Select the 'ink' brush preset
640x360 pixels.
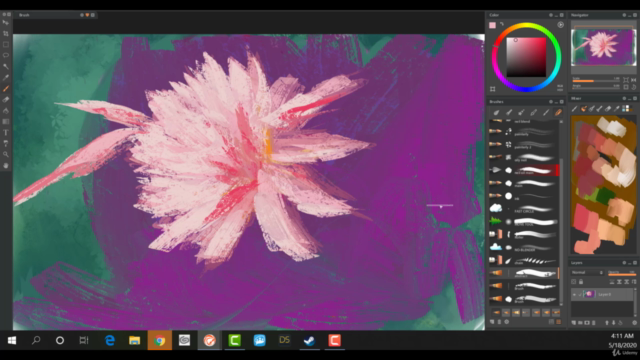[x=524, y=196]
